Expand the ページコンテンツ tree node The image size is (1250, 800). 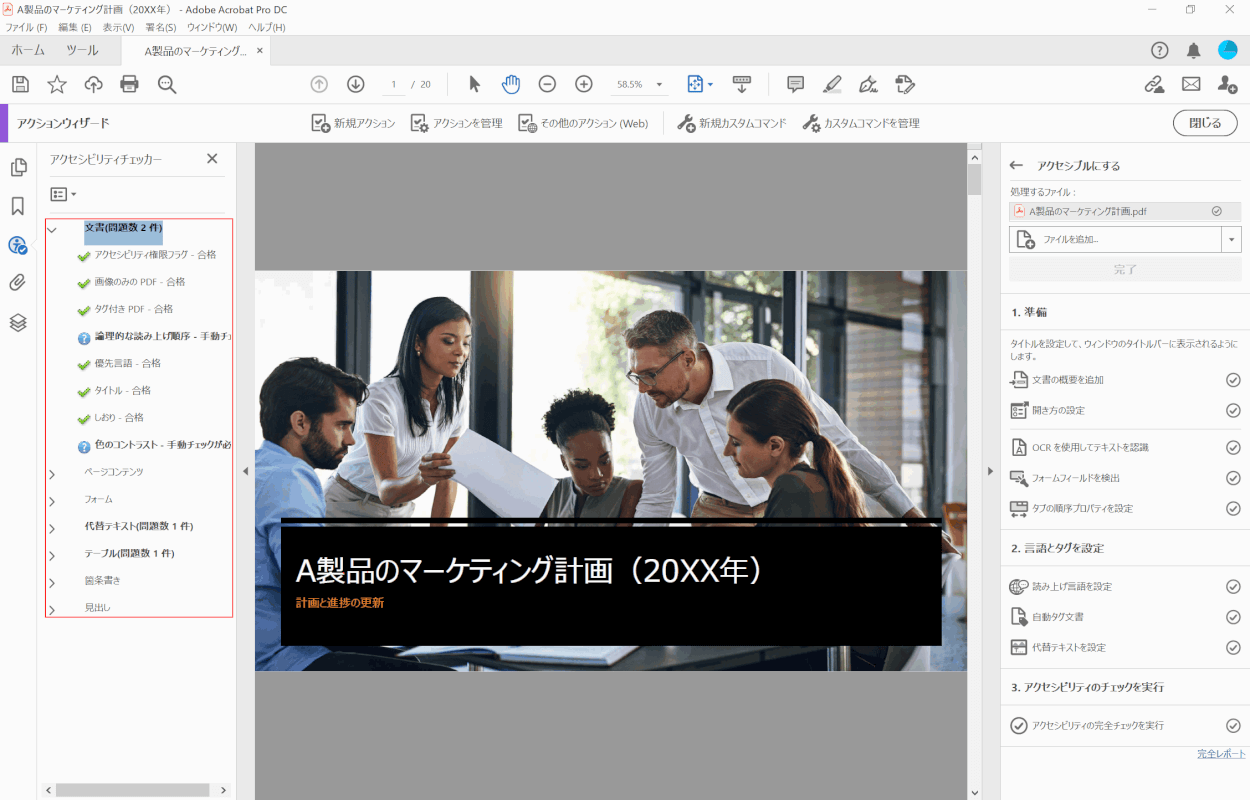click(x=52, y=472)
